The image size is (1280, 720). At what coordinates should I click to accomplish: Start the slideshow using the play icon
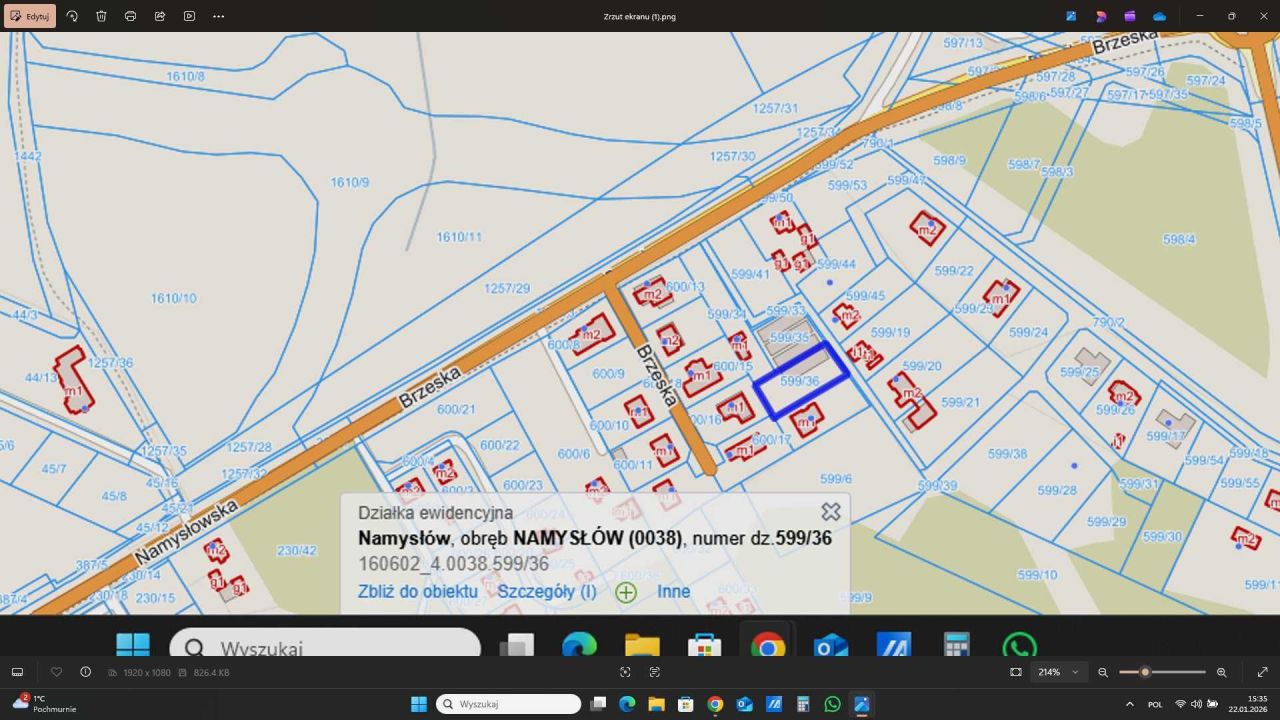(x=189, y=16)
